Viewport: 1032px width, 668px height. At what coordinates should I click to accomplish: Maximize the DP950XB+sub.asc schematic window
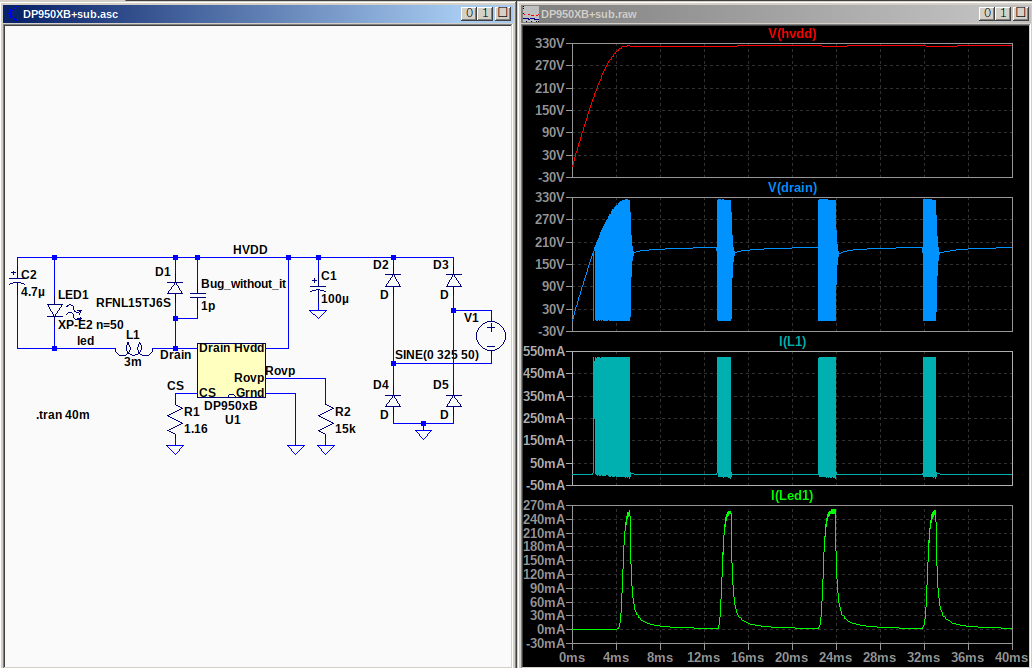click(484, 13)
